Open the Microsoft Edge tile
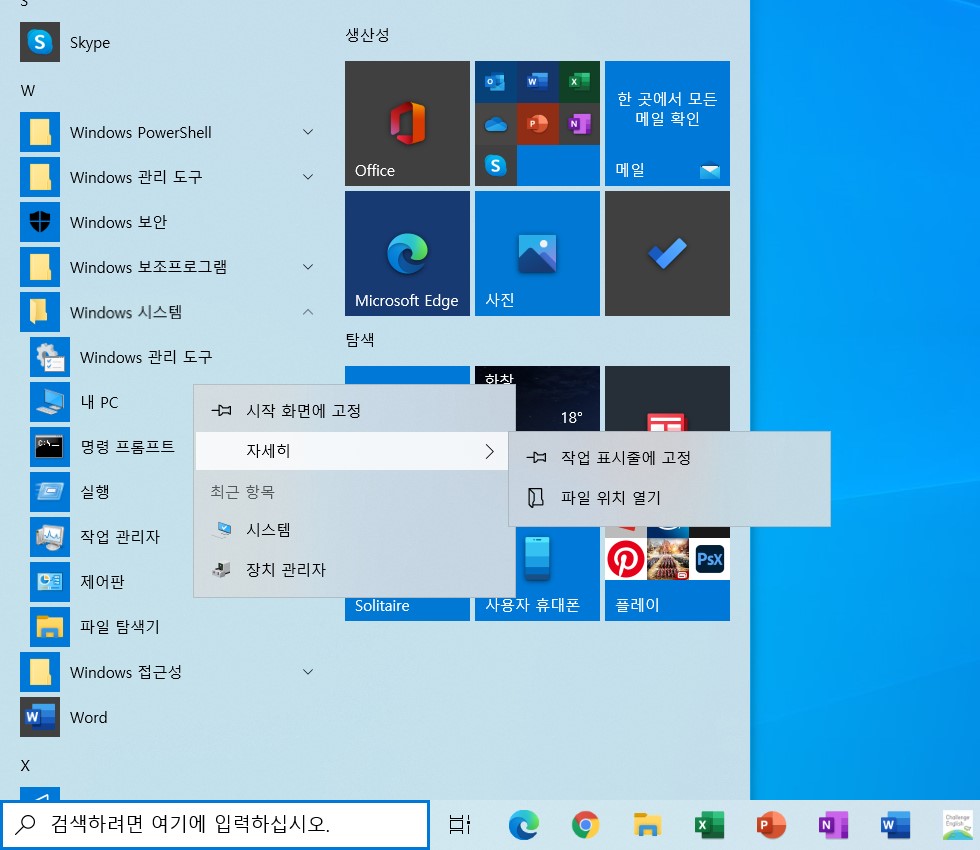Screen dimensions: 980x850 pyautogui.click(x=408, y=253)
